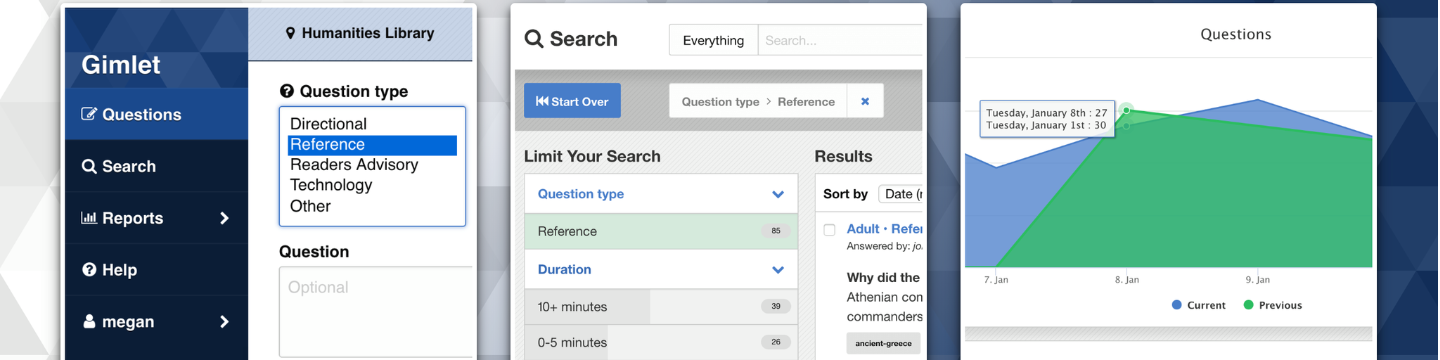
Task: Open the Reports sidebar menu
Action: click(156, 218)
